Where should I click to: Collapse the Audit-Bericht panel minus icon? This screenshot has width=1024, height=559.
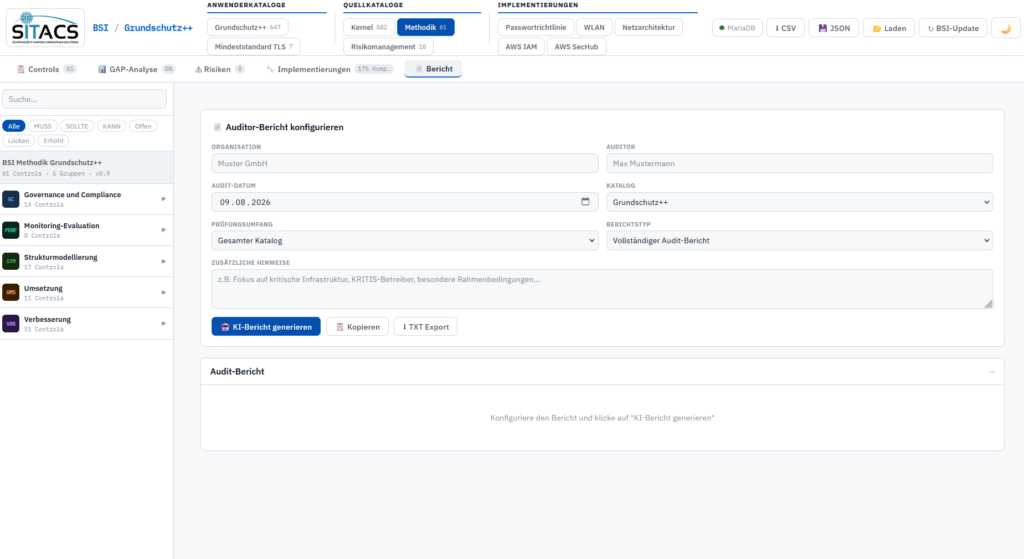[x=992, y=372]
